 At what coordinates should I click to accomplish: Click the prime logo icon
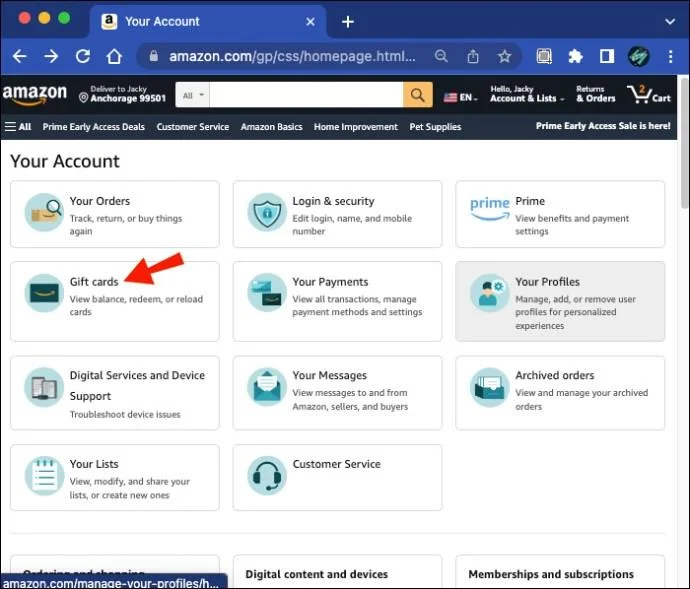point(490,208)
